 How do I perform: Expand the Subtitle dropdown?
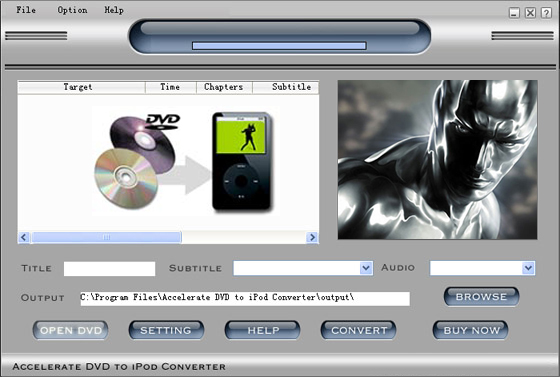coord(366,268)
